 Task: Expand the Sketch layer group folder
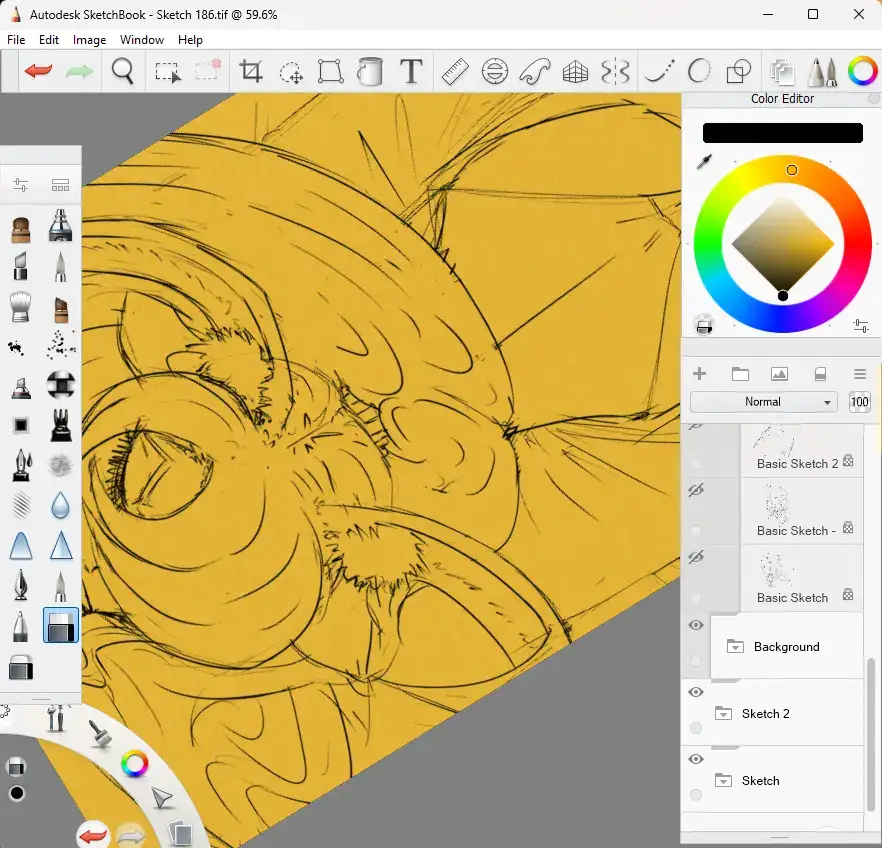724,781
